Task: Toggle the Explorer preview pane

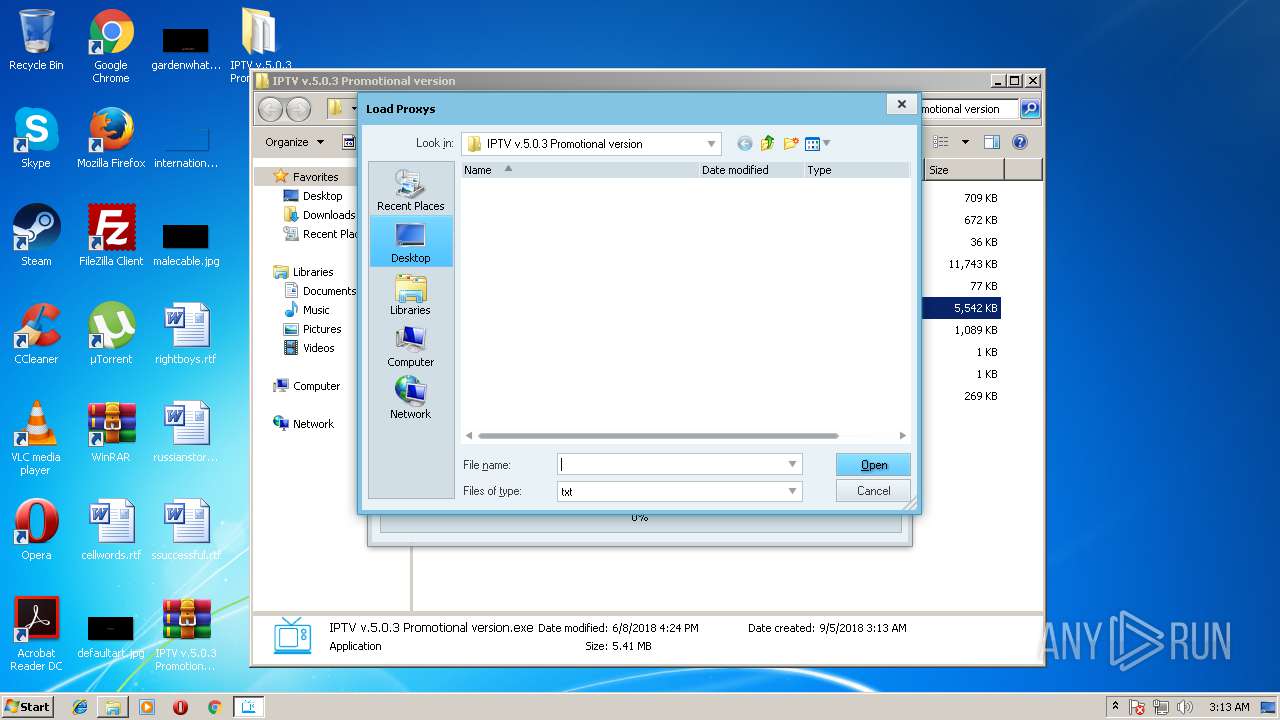Action: [x=992, y=142]
